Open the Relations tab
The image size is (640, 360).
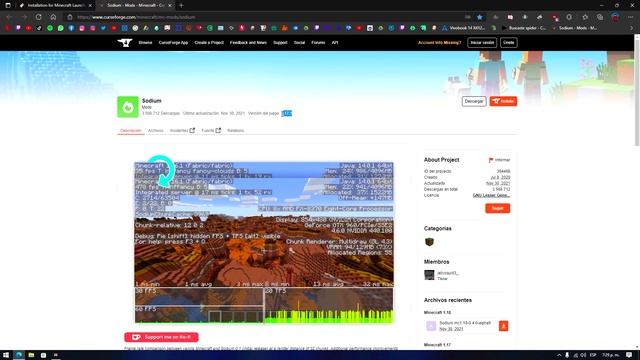(x=236, y=131)
